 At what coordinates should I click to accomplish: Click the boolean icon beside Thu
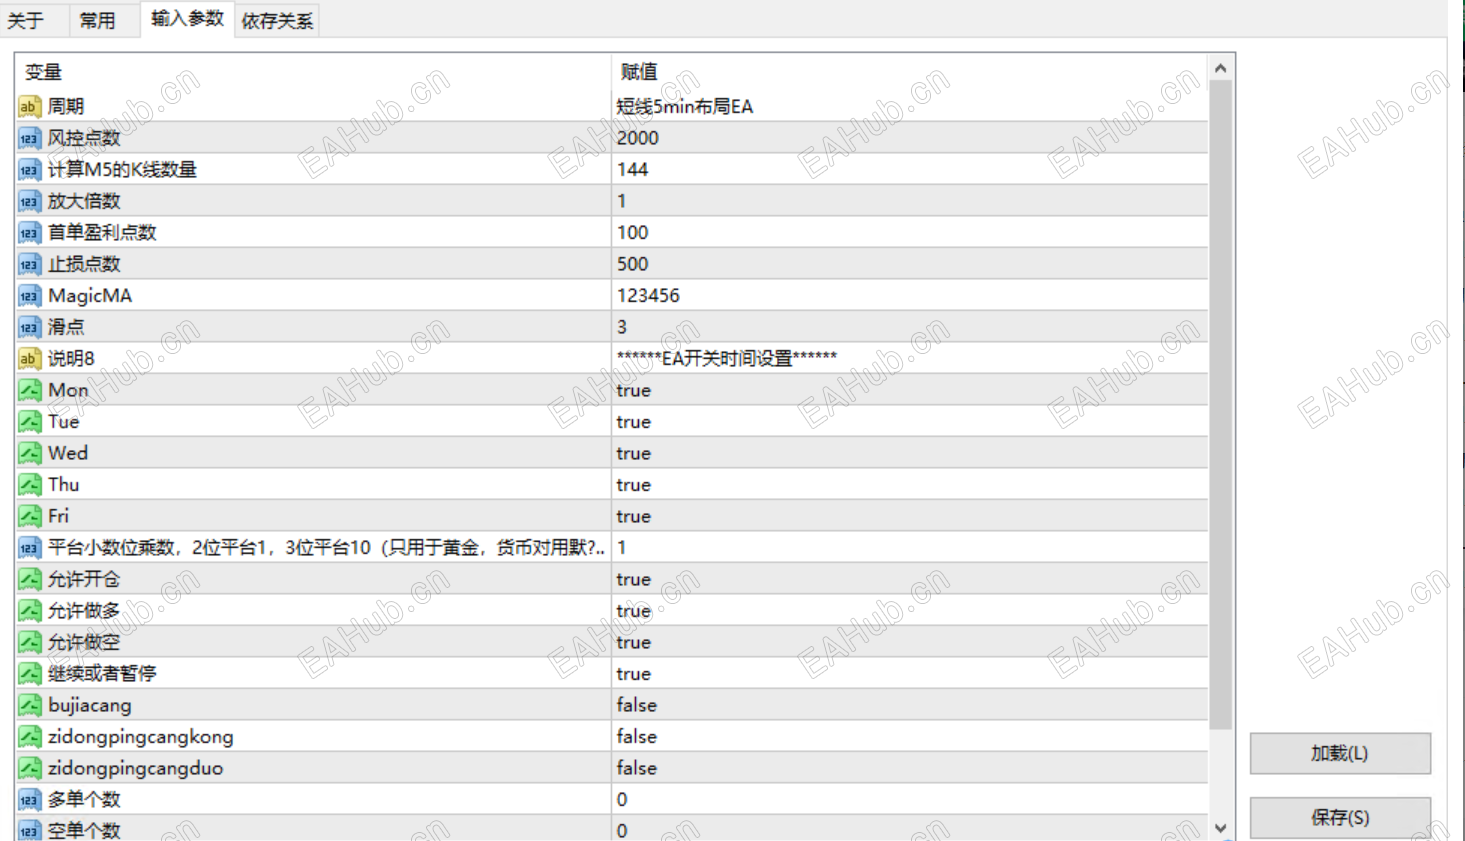29,485
